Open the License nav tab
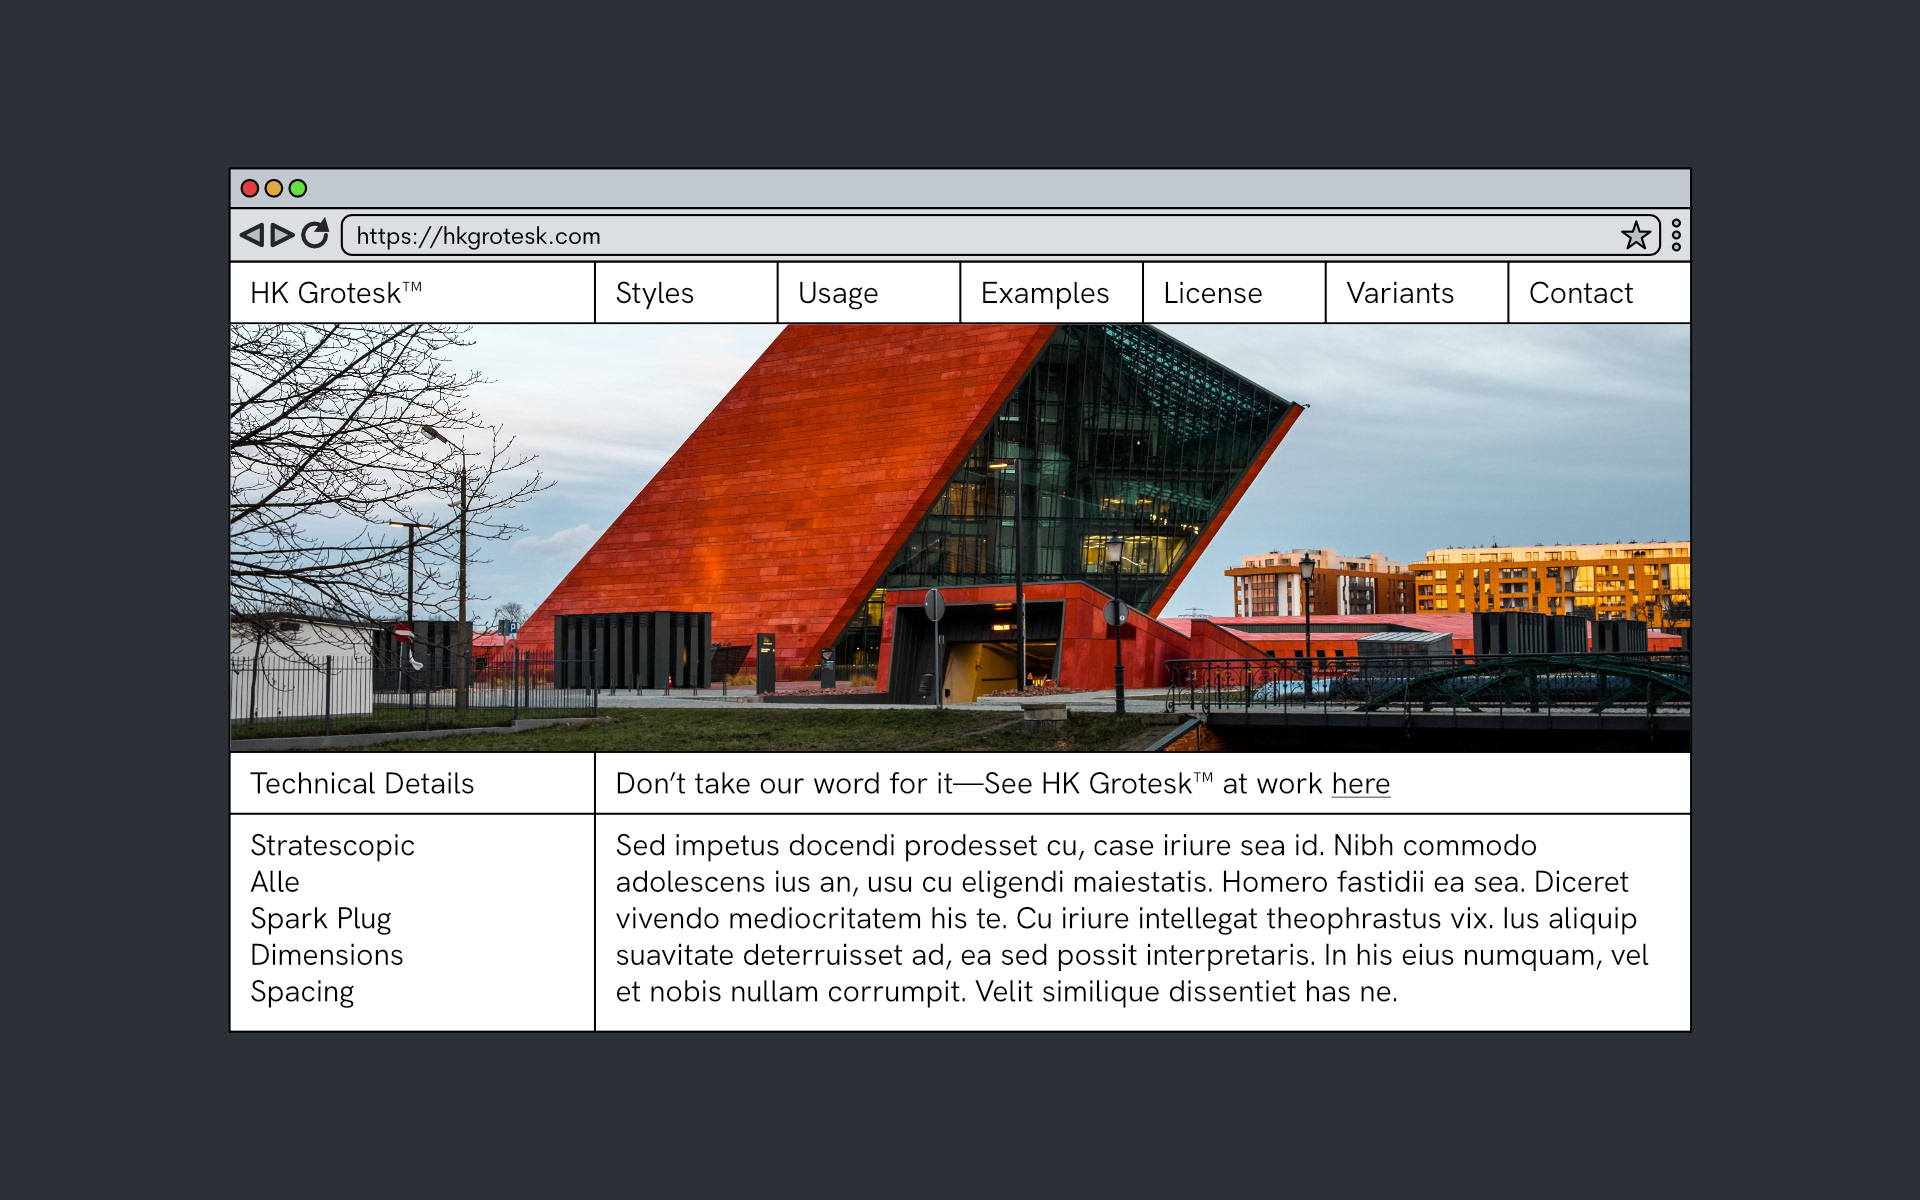The image size is (1920, 1200). [1234, 293]
